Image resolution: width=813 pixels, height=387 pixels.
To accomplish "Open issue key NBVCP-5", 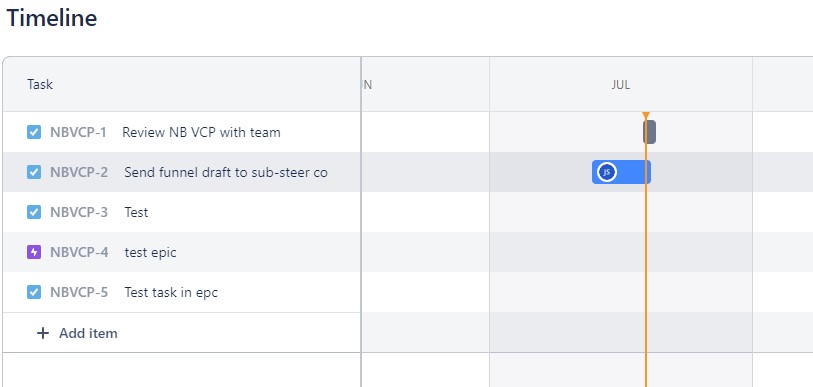I will pos(79,292).
